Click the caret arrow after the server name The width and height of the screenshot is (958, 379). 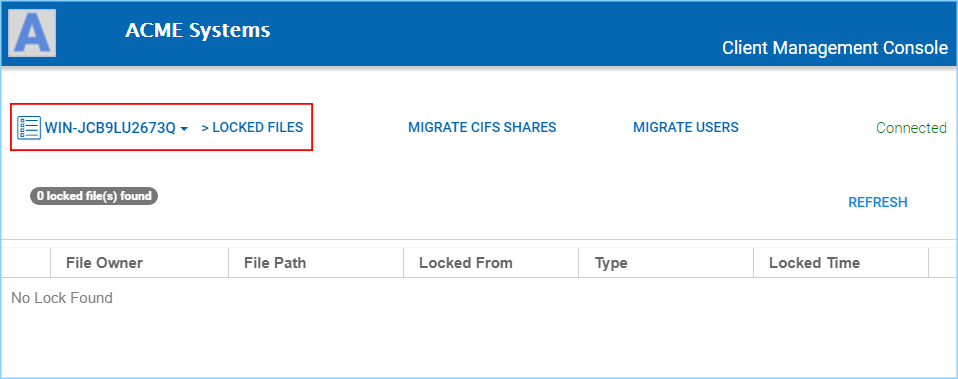tap(184, 128)
